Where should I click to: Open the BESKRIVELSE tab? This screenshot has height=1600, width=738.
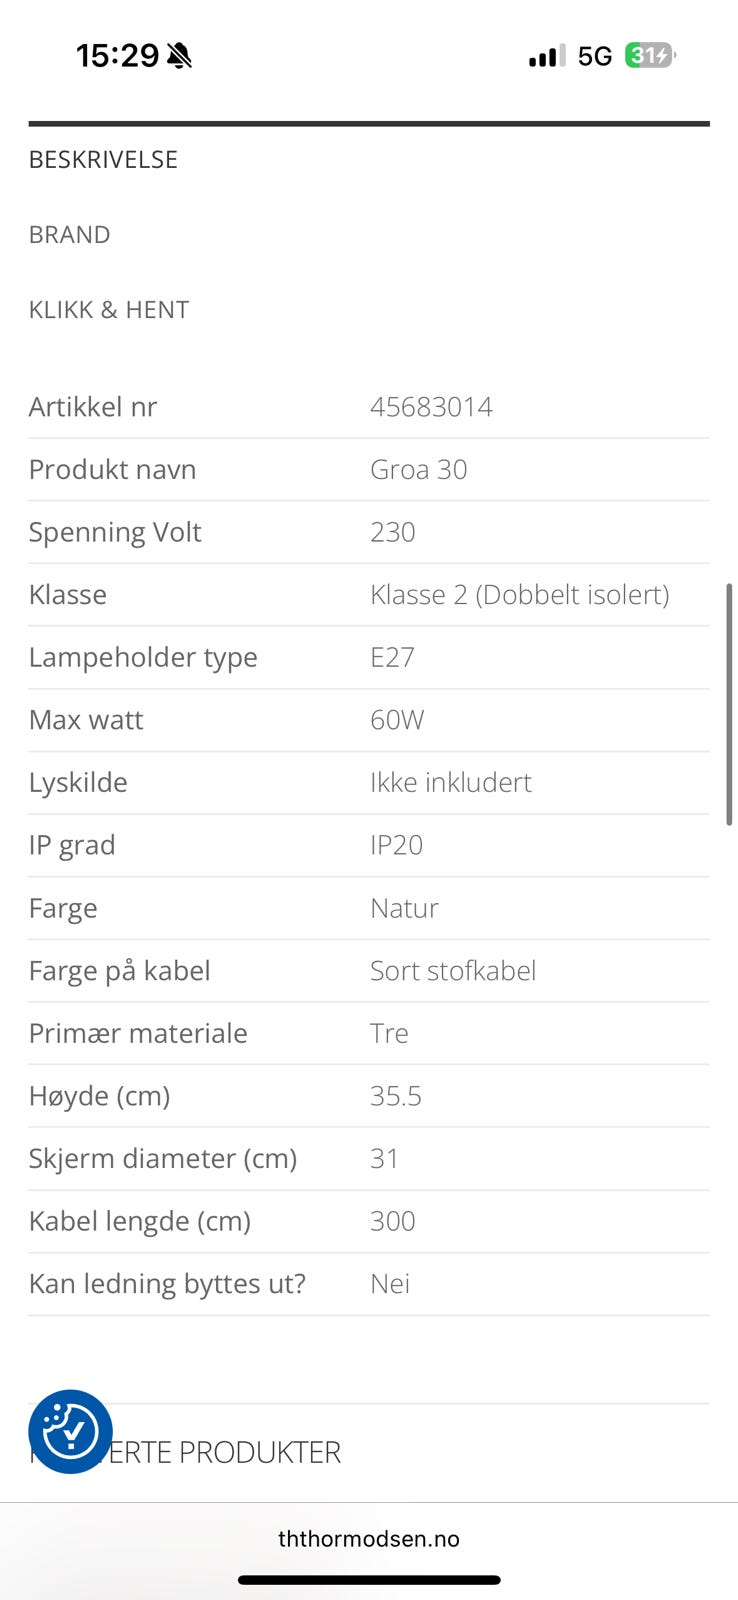coord(103,160)
